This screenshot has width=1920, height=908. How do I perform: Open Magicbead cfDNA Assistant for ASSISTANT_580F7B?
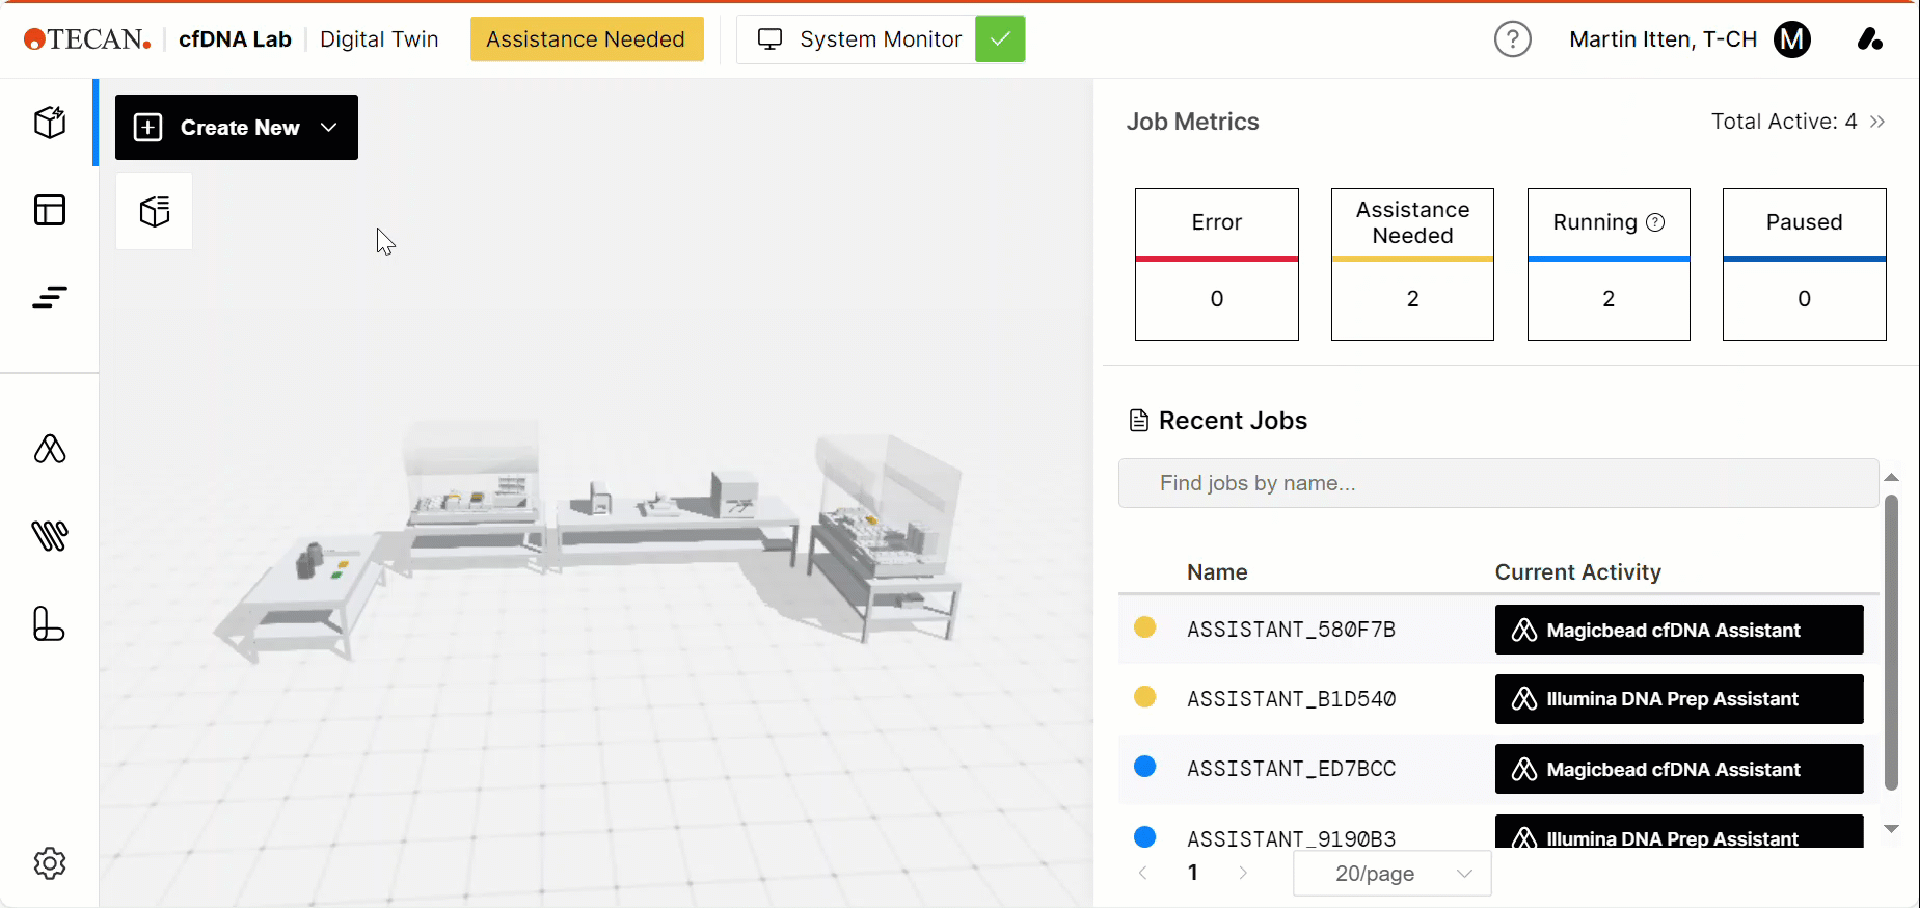pos(1679,630)
